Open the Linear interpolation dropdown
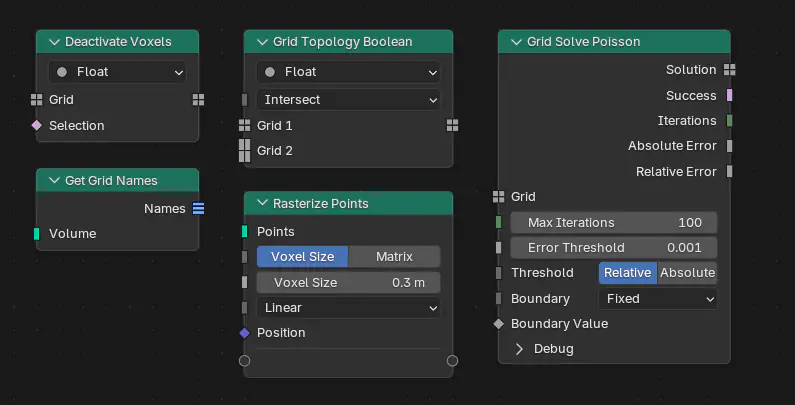The height and width of the screenshot is (405, 795). click(x=348, y=308)
